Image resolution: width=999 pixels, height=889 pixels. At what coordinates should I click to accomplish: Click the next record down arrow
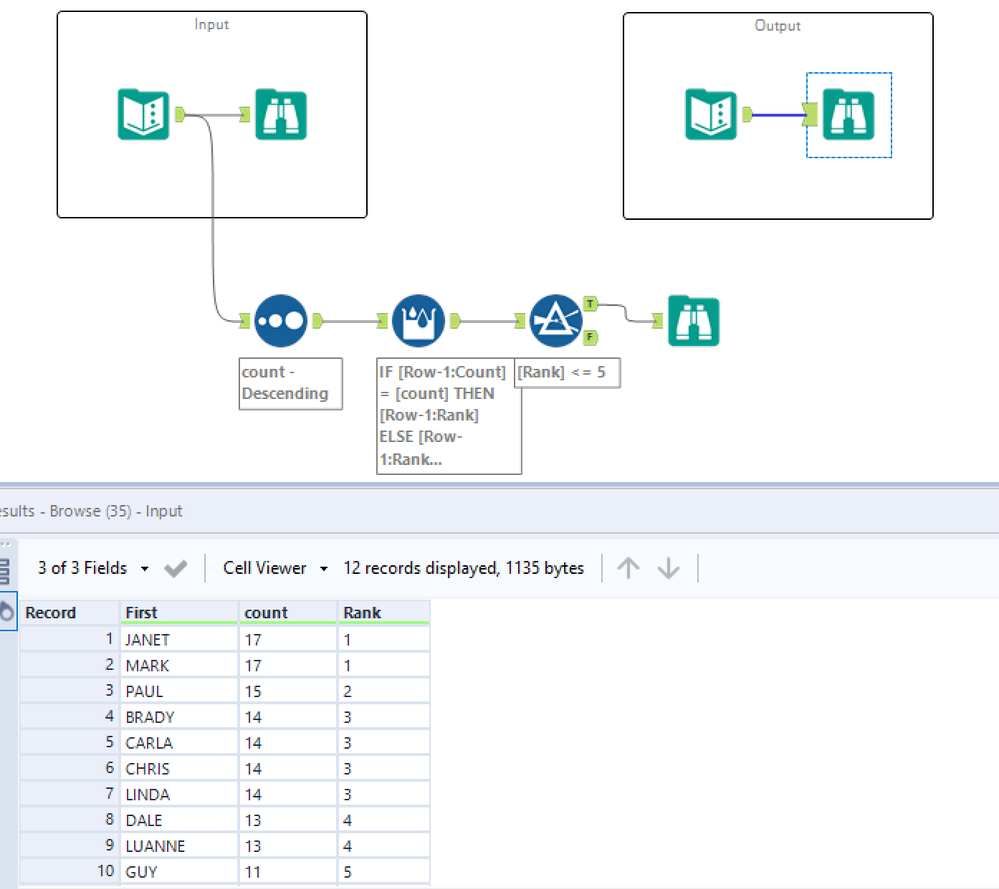point(668,568)
